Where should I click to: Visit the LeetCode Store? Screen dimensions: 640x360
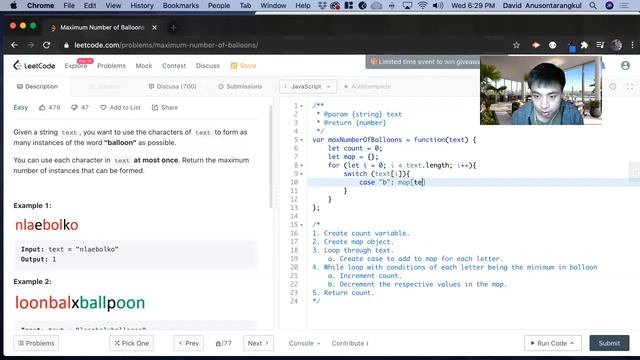coord(243,66)
